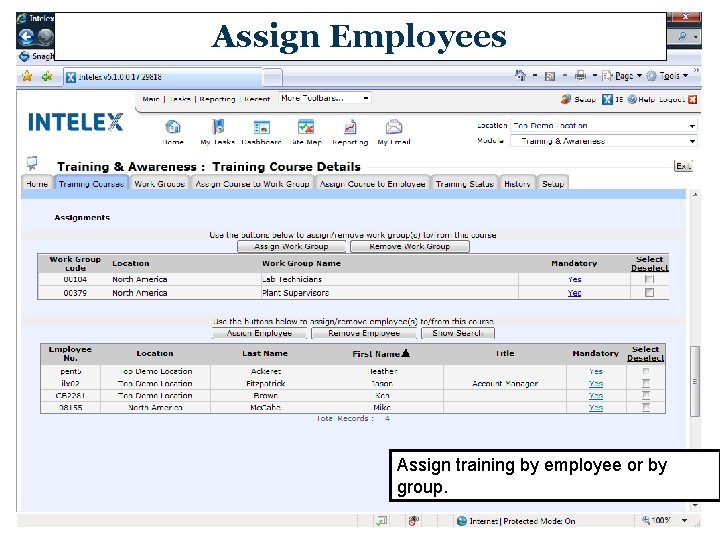Open the browser Tools menu dropdown

[667, 75]
